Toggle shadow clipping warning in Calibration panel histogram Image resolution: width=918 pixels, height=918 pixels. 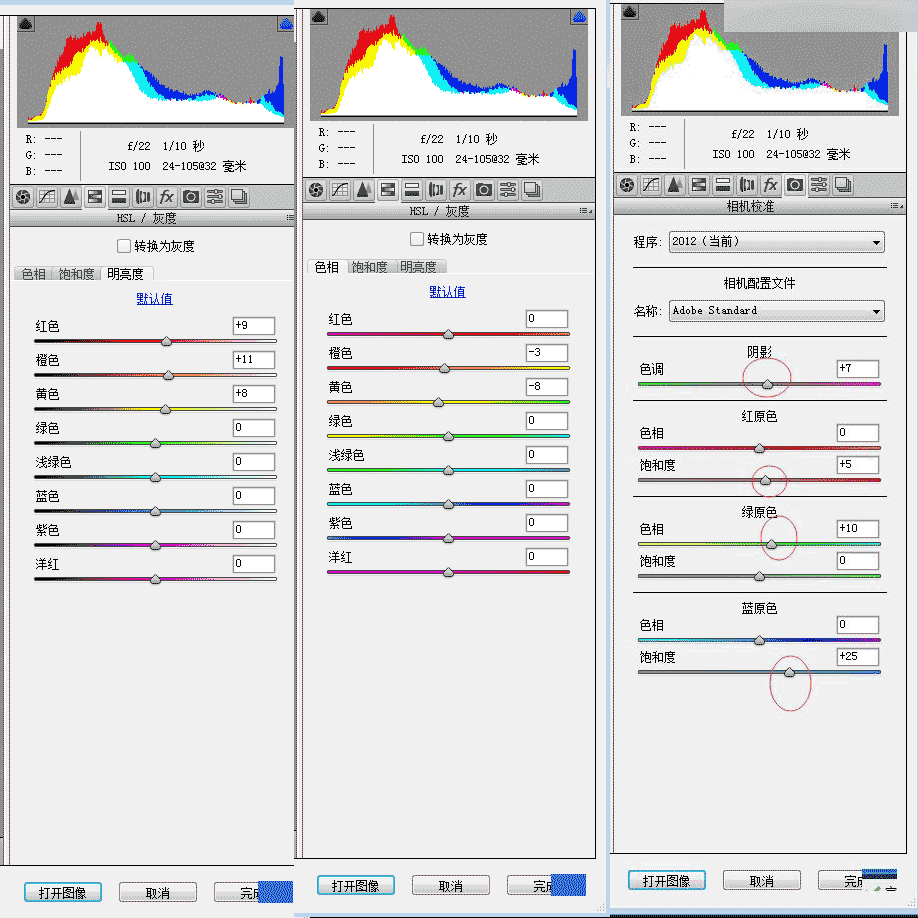pyautogui.click(x=630, y=12)
